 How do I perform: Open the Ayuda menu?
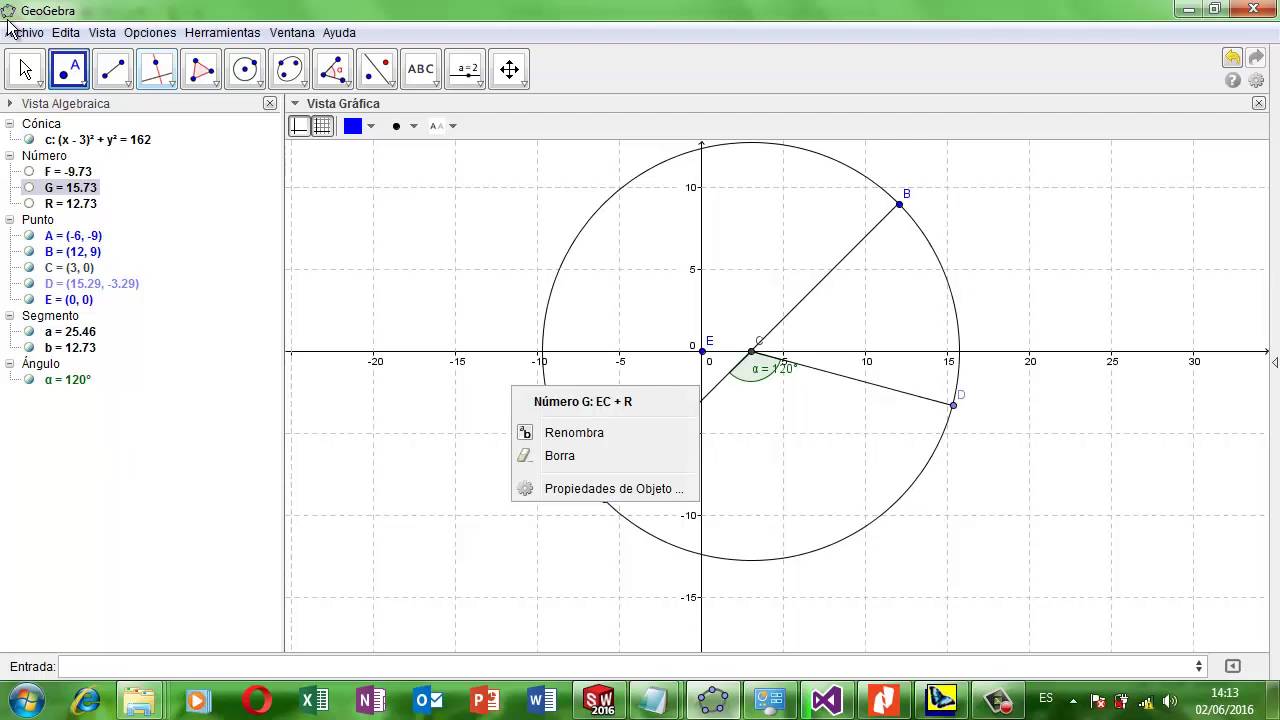[x=339, y=33]
